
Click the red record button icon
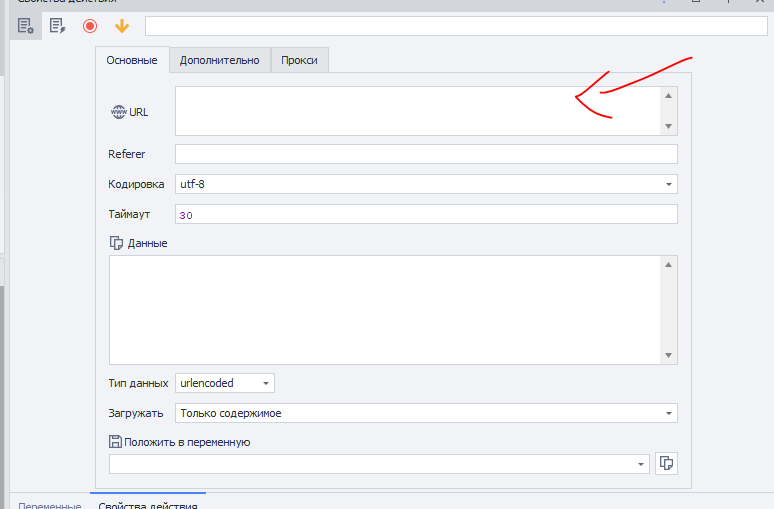tap(90, 26)
